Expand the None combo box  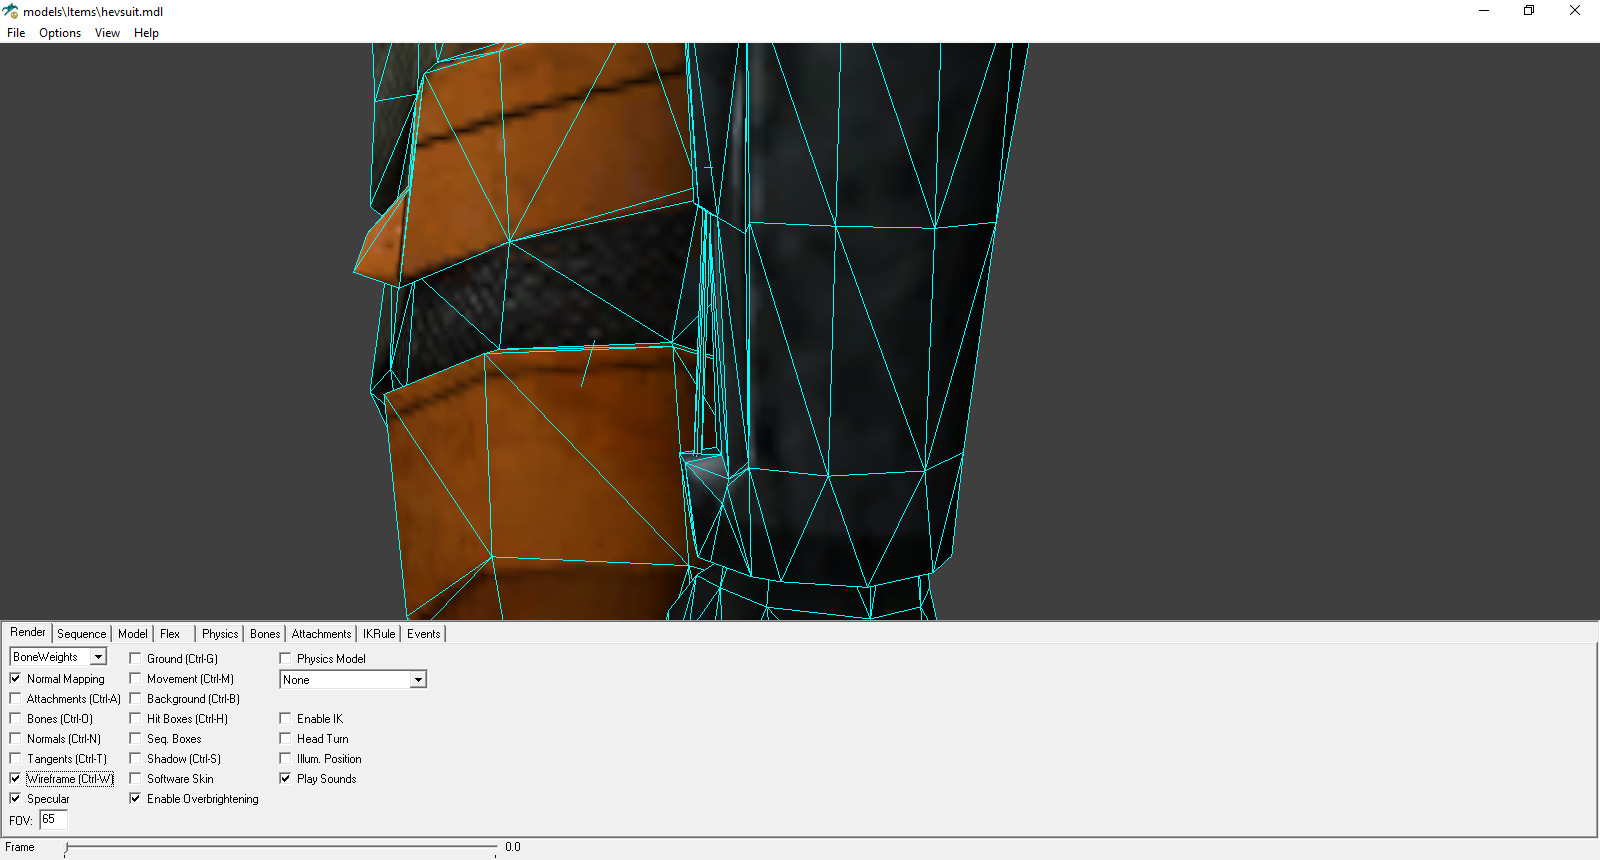(x=418, y=680)
